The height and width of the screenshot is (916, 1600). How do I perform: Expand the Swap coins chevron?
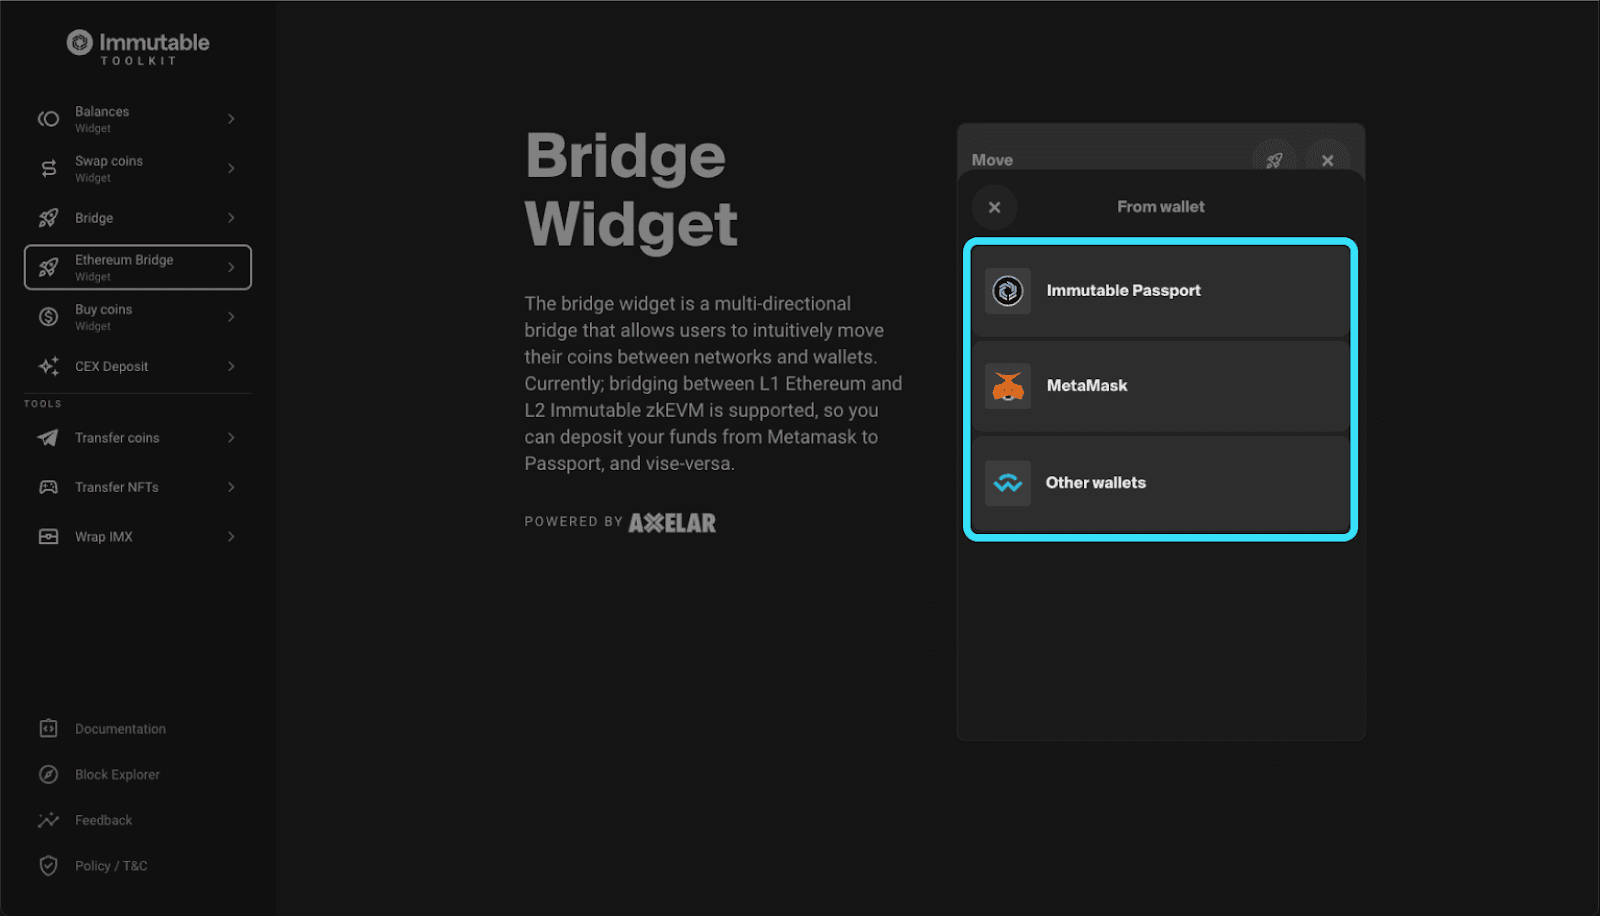(231, 168)
